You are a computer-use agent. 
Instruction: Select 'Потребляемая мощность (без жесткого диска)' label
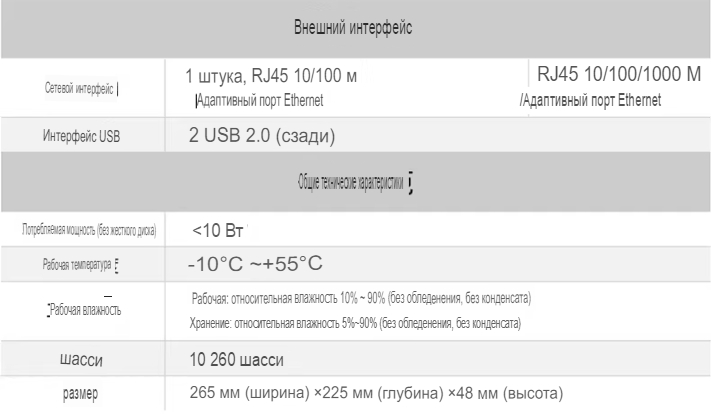coord(89,230)
